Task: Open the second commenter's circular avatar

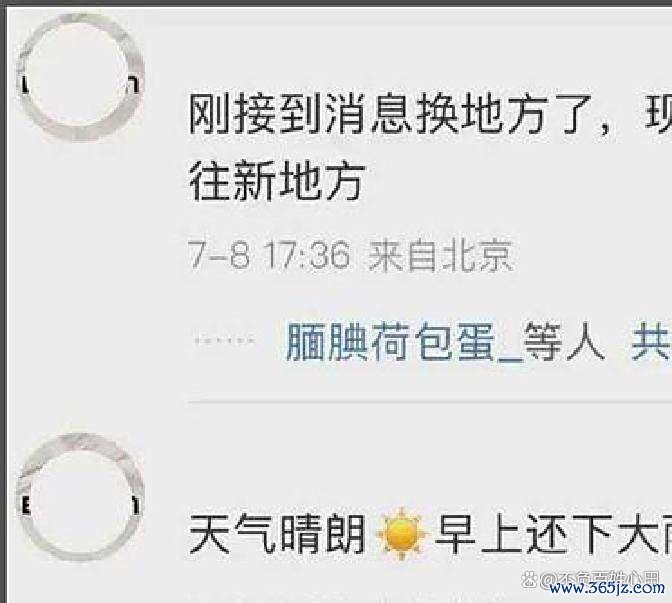Action: [80, 498]
